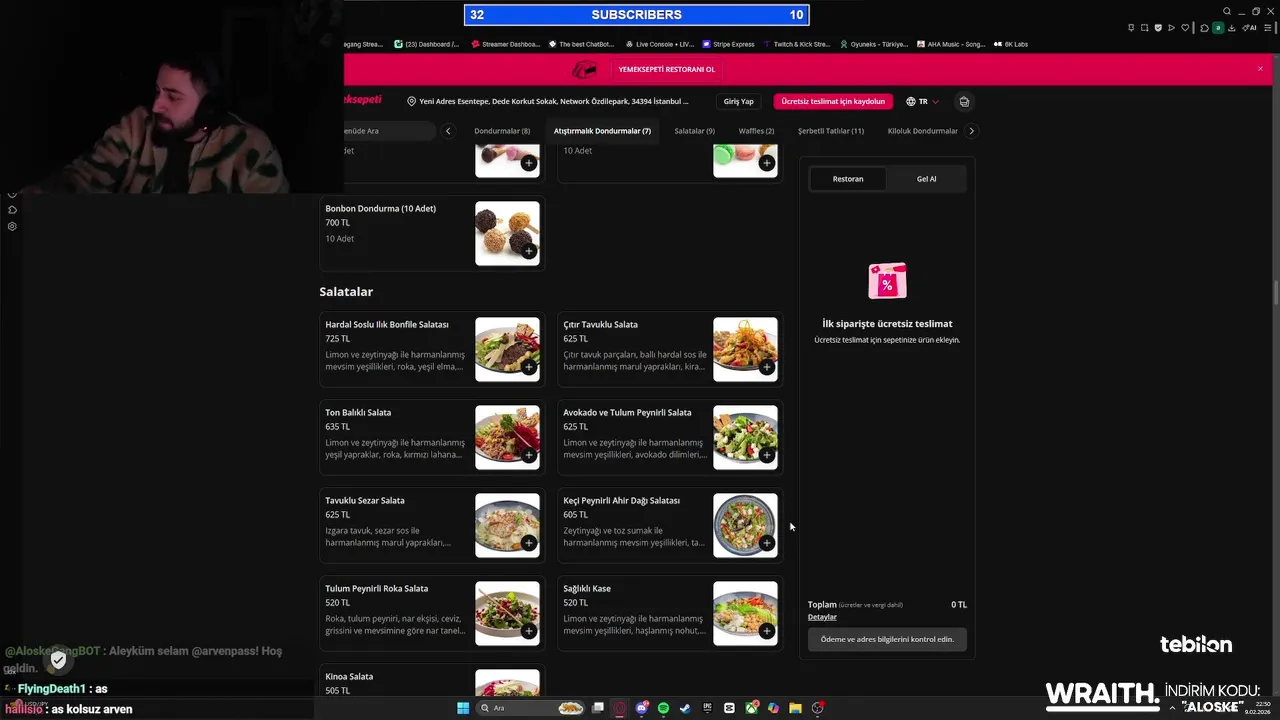This screenshot has height=720, width=1280.
Task: Launch Steam from the taskbar
Action: click(x=685, y=708)
